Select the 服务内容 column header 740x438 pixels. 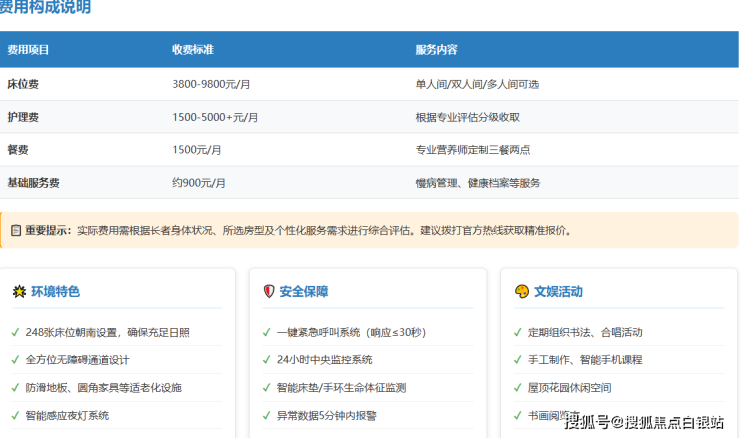pyautogui.click(x=436, y=49)
